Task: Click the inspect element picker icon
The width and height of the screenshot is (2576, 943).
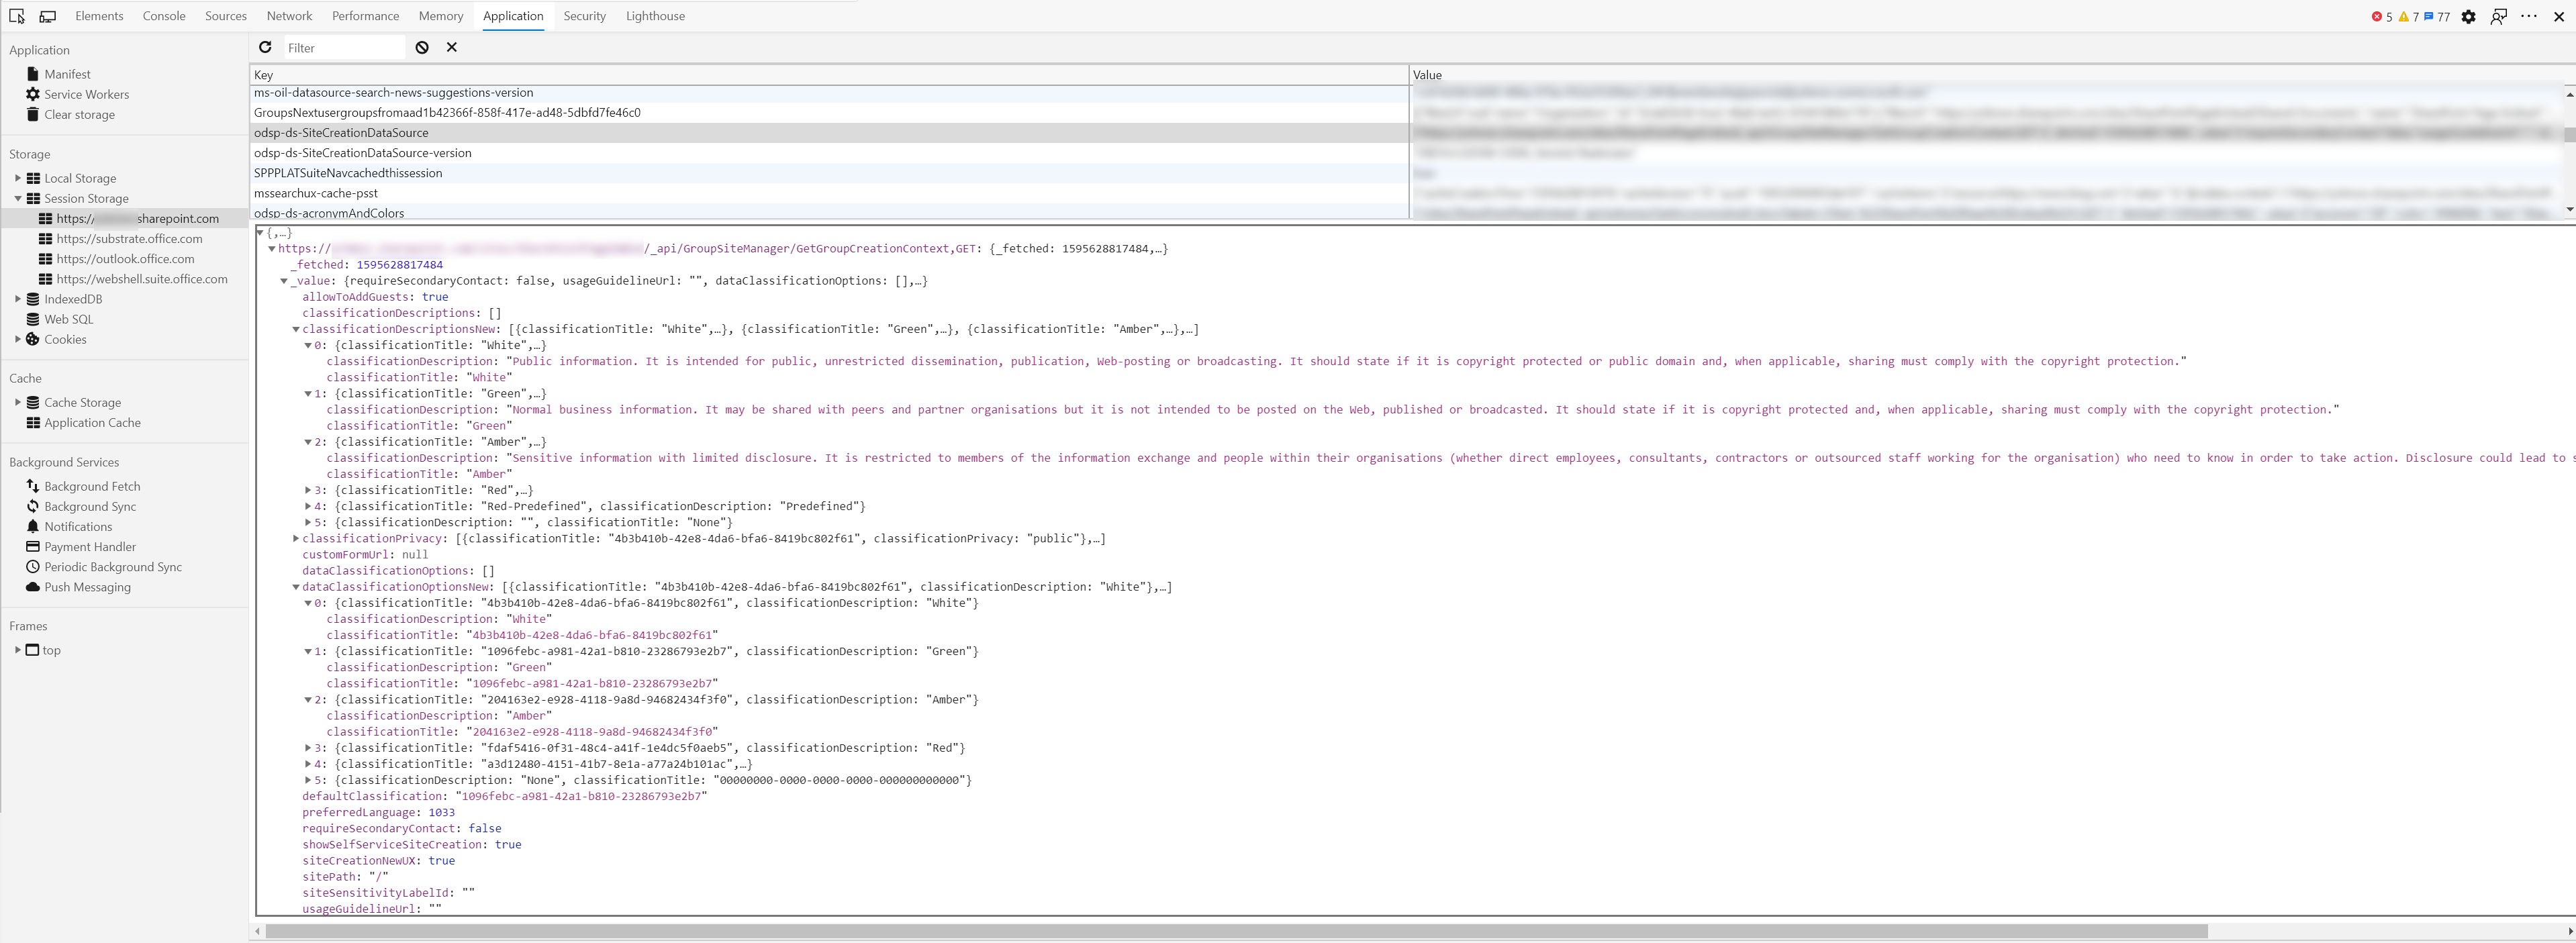Action: coord(17,16)
